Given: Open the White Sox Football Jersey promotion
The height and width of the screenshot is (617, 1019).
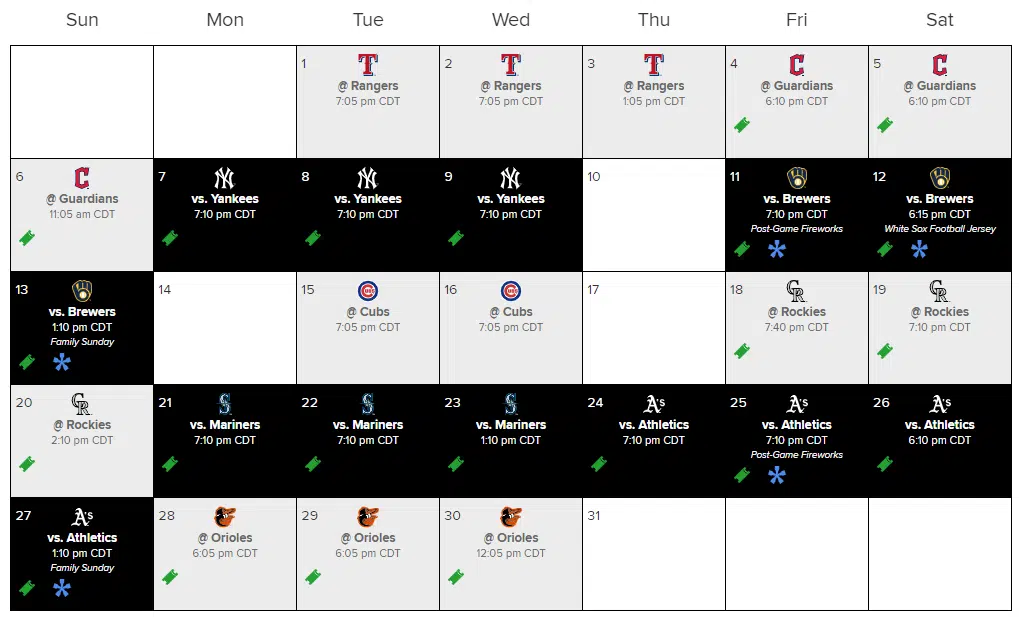Looking at the screenshot, I should point(940,229).
